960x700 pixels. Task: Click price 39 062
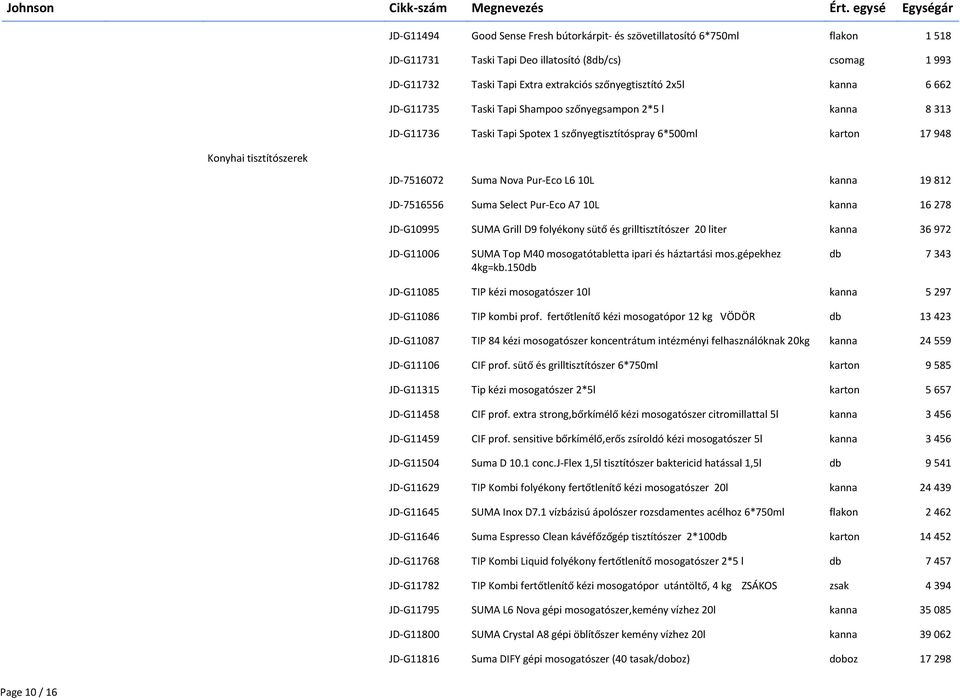coord(936,634)
